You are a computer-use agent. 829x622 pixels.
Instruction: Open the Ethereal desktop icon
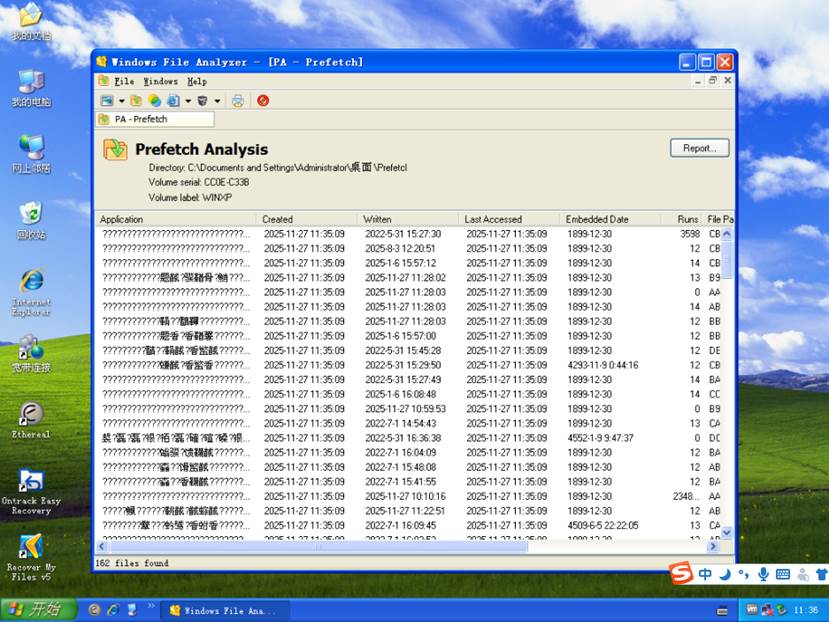[31, 420]
